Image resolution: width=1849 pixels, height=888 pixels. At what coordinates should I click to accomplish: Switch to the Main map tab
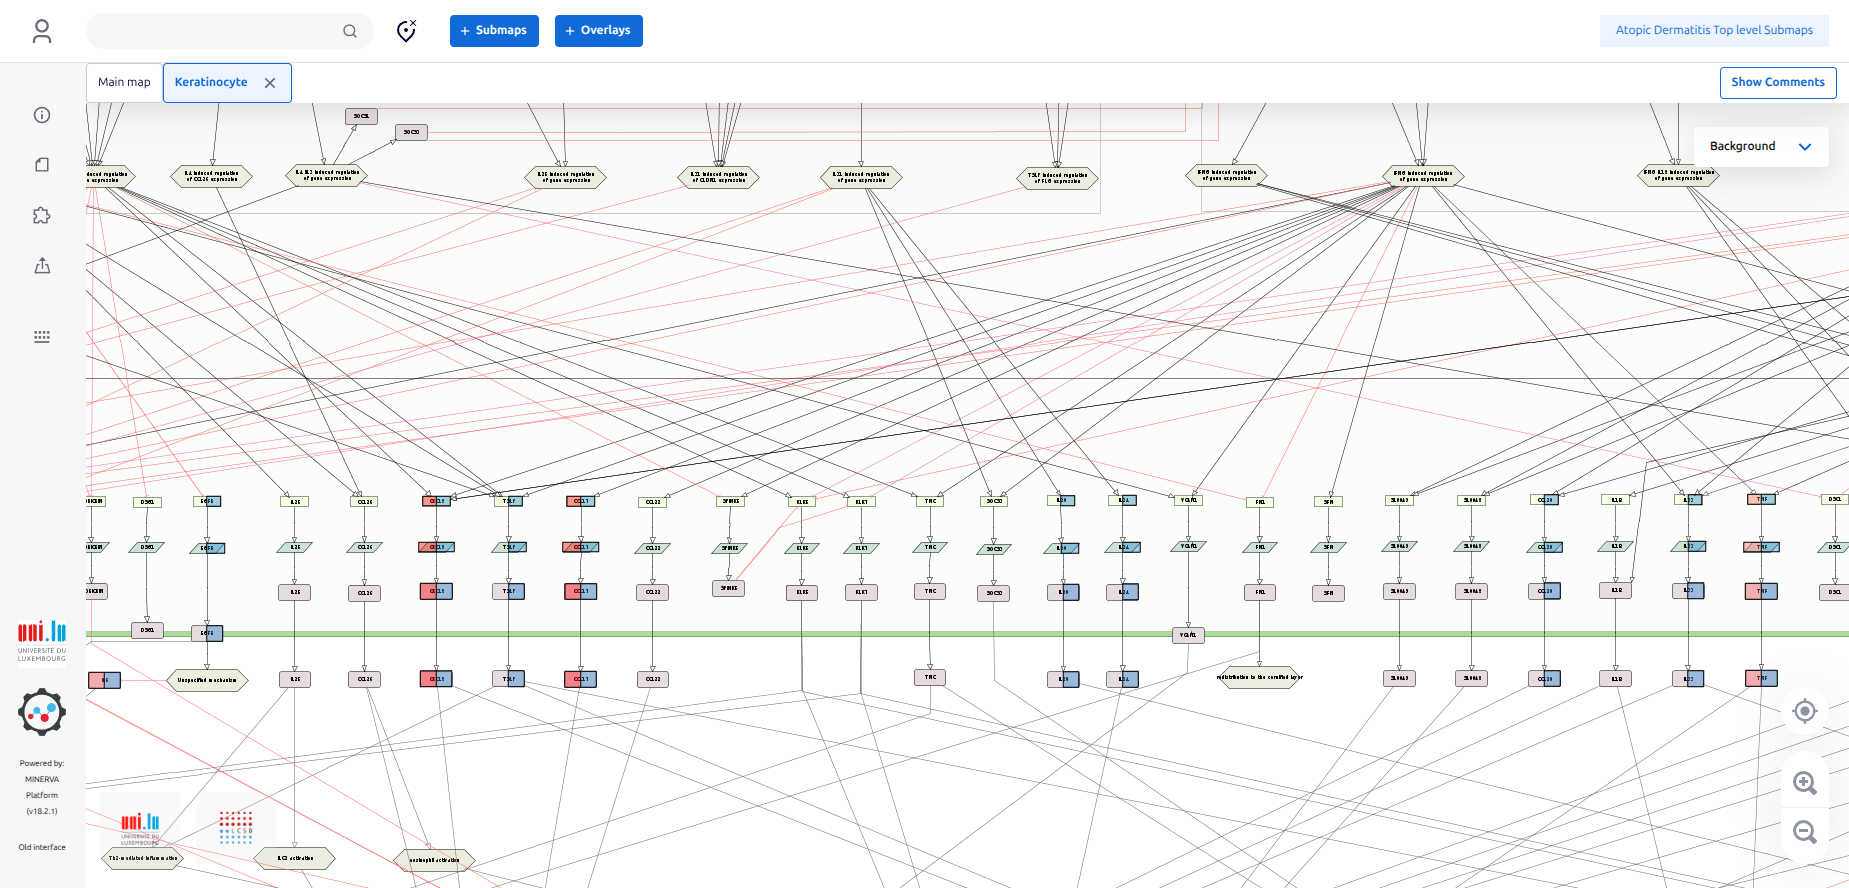[124, 82]
